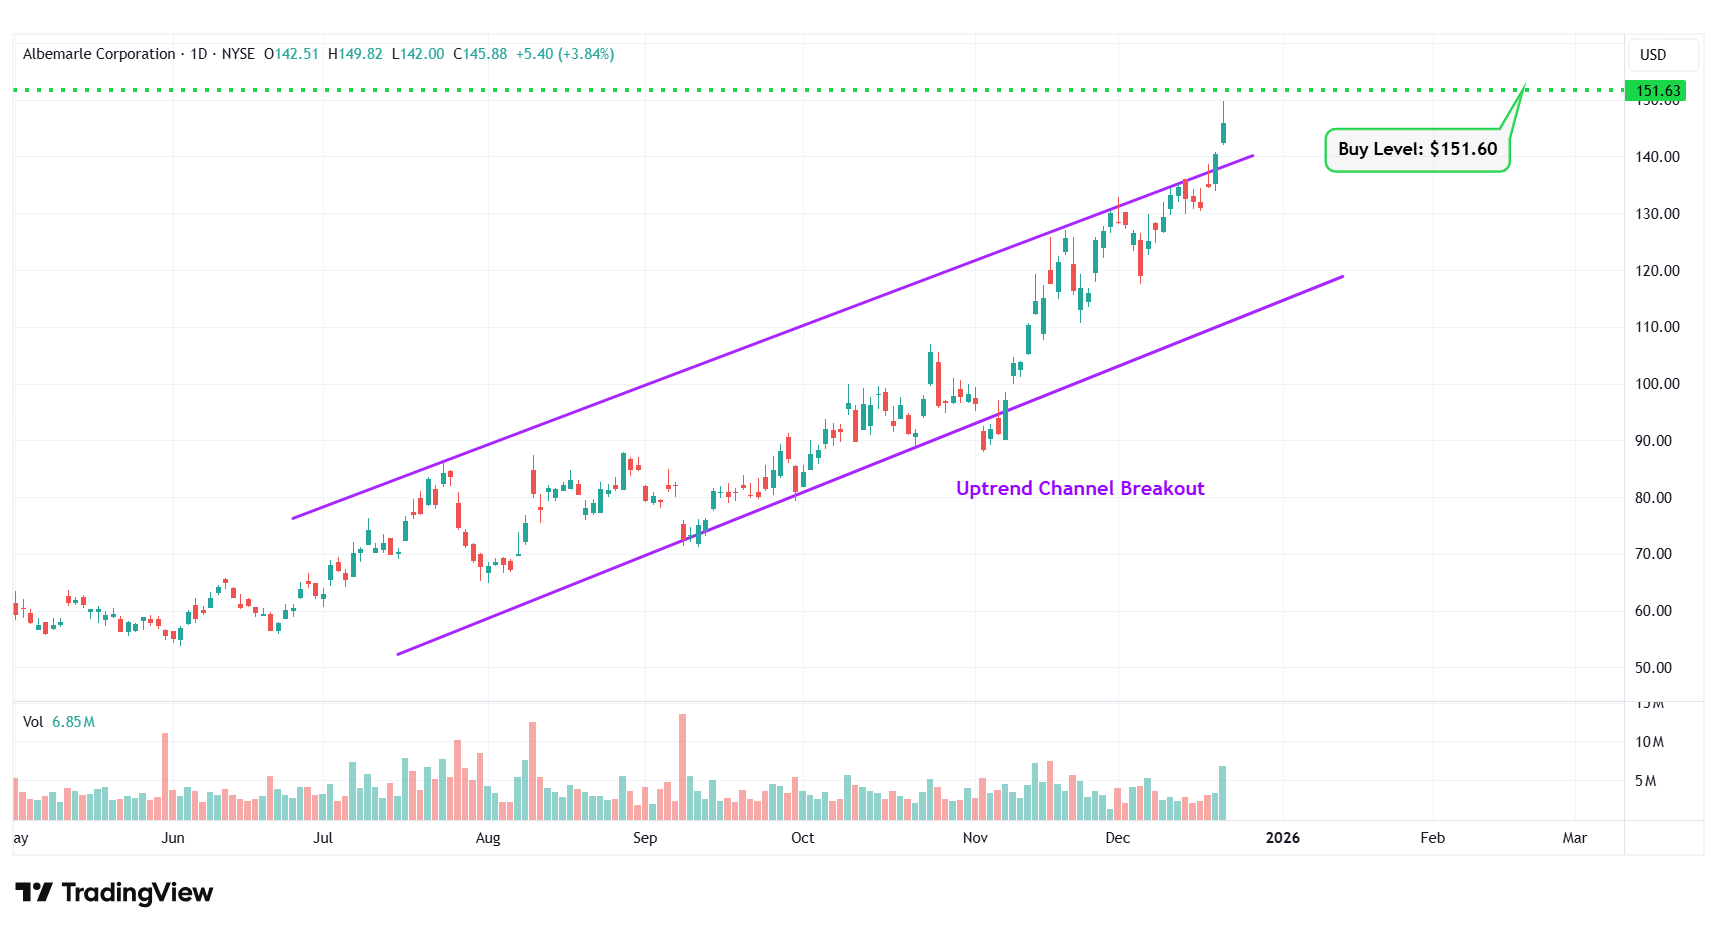The height and width of the screenshot is (930, 1717).
Task: Click the 100.00 price axis label
Action: click(1657, 384)
